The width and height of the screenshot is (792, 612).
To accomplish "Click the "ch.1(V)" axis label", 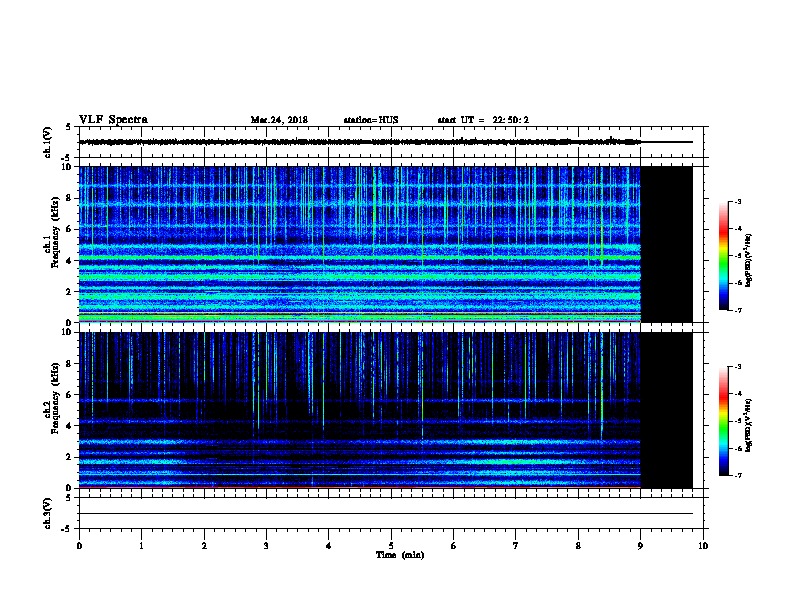I will [x=47, y=142].
